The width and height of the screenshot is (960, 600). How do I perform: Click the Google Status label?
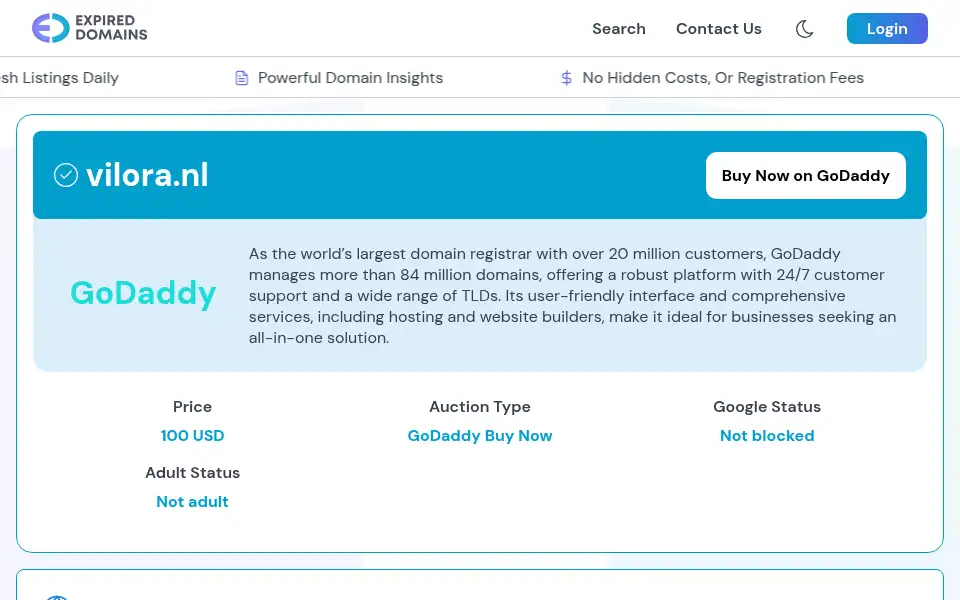(x=767, y=407)
